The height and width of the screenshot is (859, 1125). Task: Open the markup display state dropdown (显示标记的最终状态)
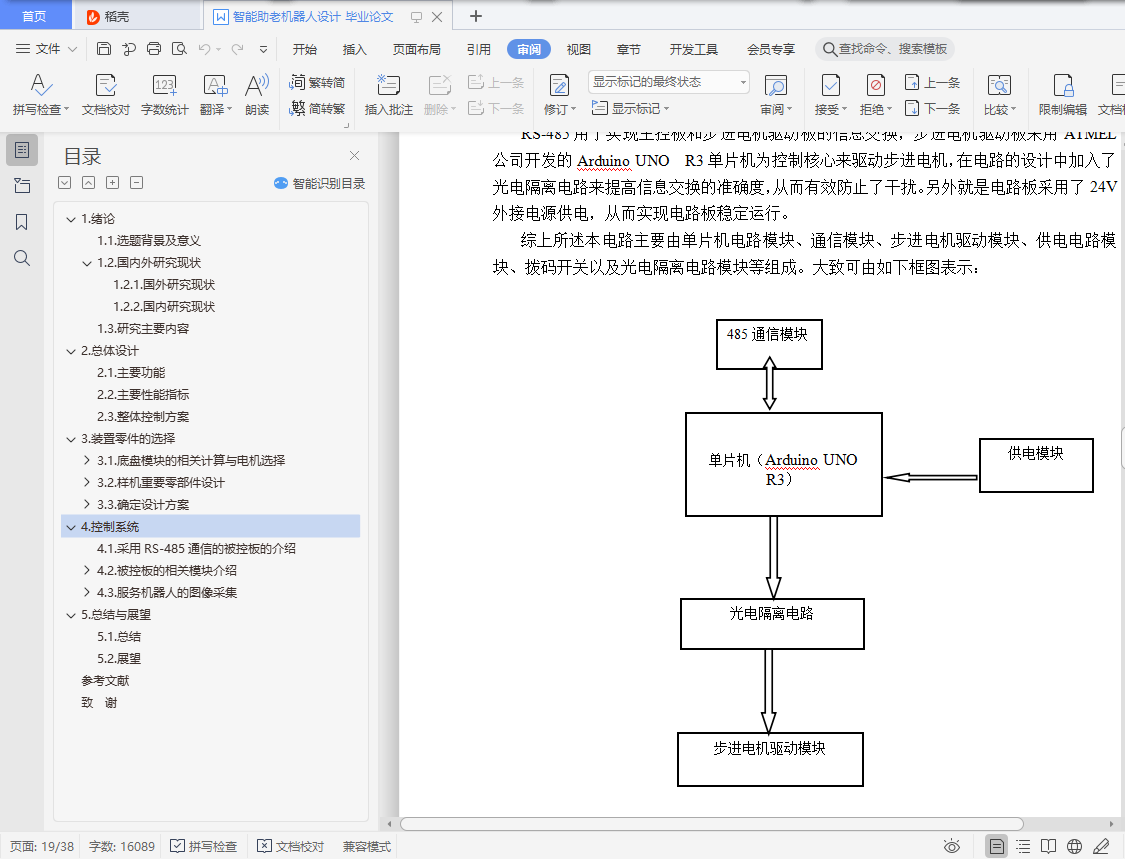[x=669, y=82]
